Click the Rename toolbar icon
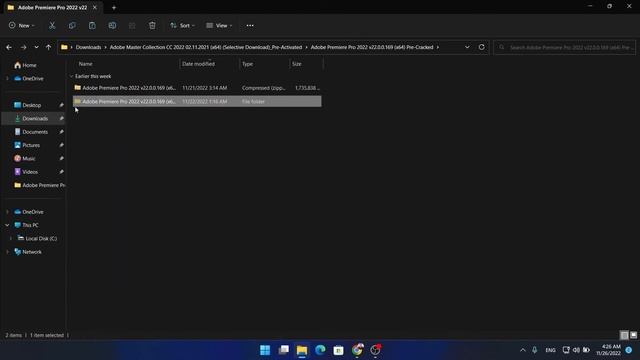 coord(112,25)
